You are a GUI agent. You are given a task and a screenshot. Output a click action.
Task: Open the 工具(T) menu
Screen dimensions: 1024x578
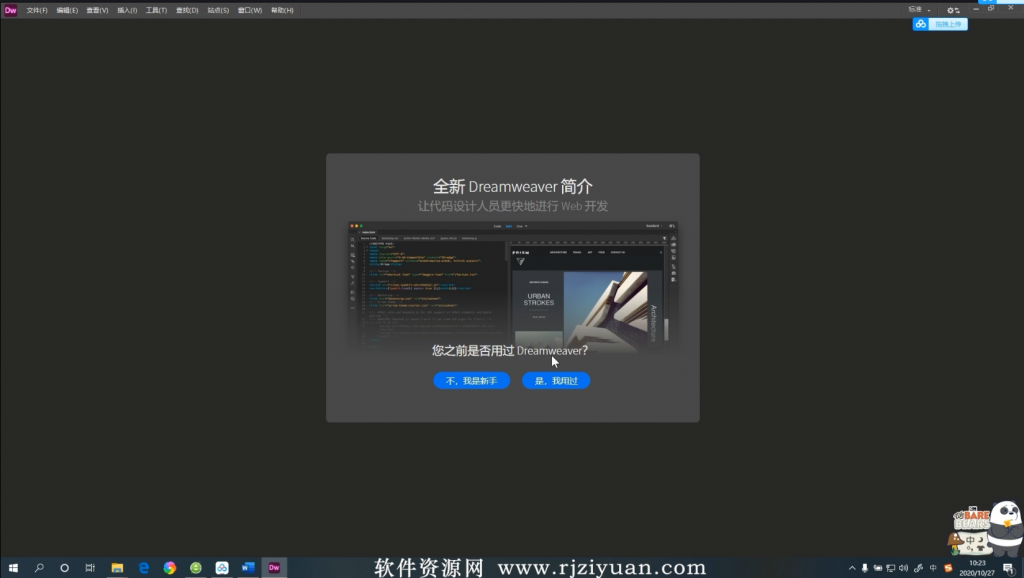point(156,10)
